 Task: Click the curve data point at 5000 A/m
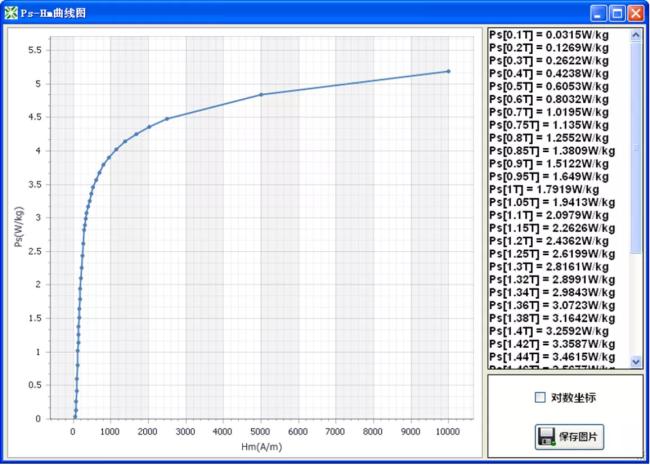pos(260,94)
